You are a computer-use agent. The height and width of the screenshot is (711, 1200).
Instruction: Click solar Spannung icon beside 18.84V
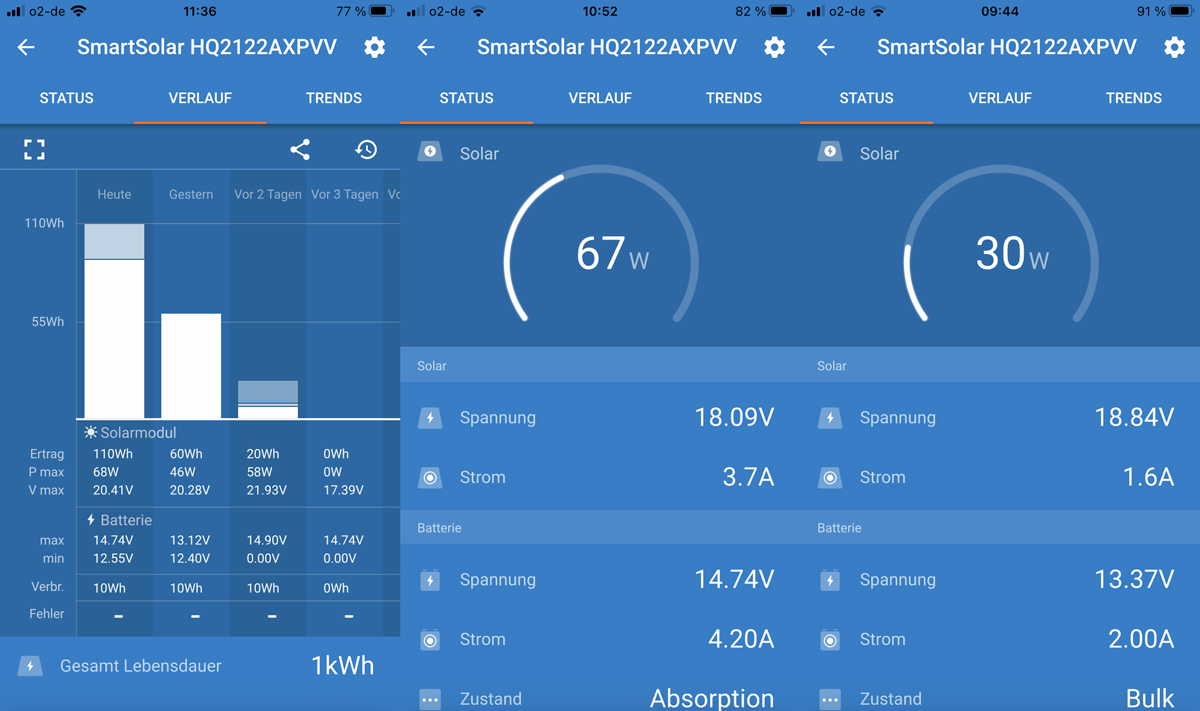830,418
